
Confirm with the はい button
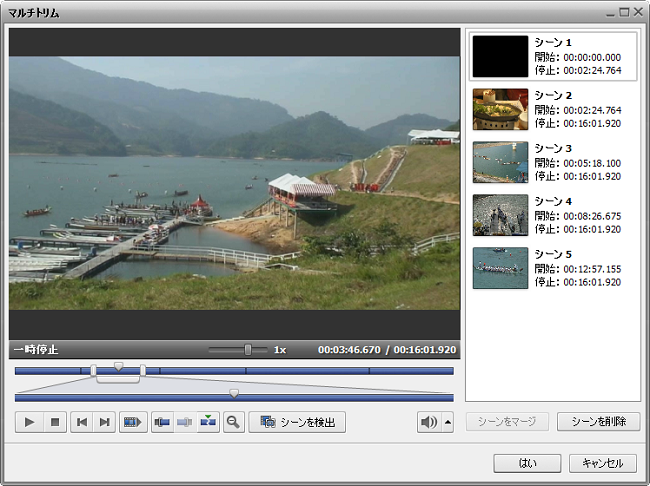(x=527, y=463)
